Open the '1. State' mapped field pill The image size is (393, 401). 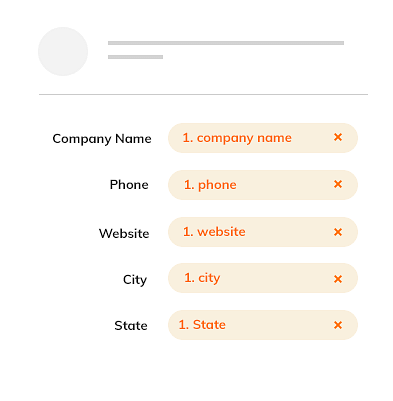coord(263,325)
